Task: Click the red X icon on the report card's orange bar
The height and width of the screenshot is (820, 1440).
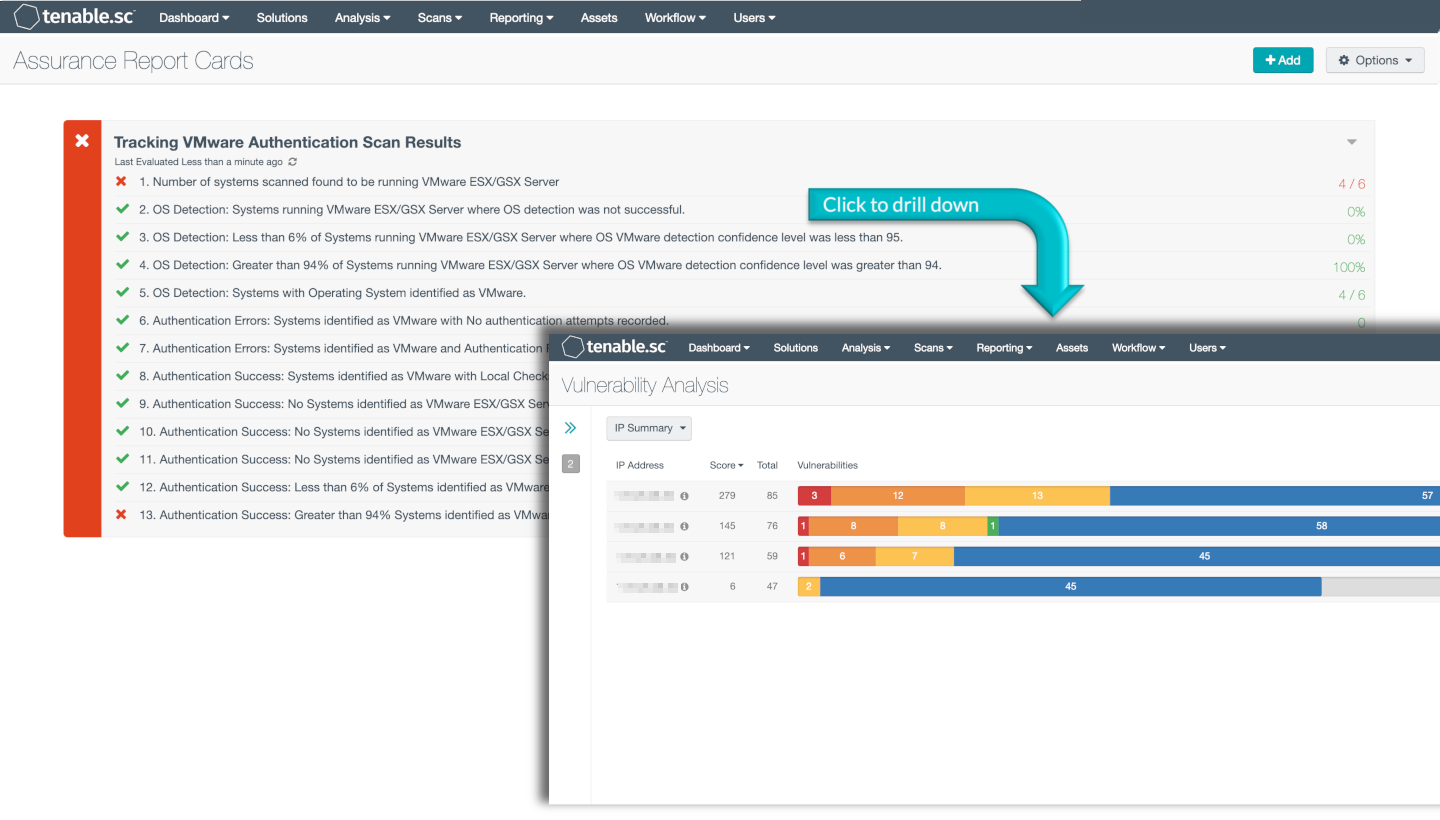Action: 82,141
